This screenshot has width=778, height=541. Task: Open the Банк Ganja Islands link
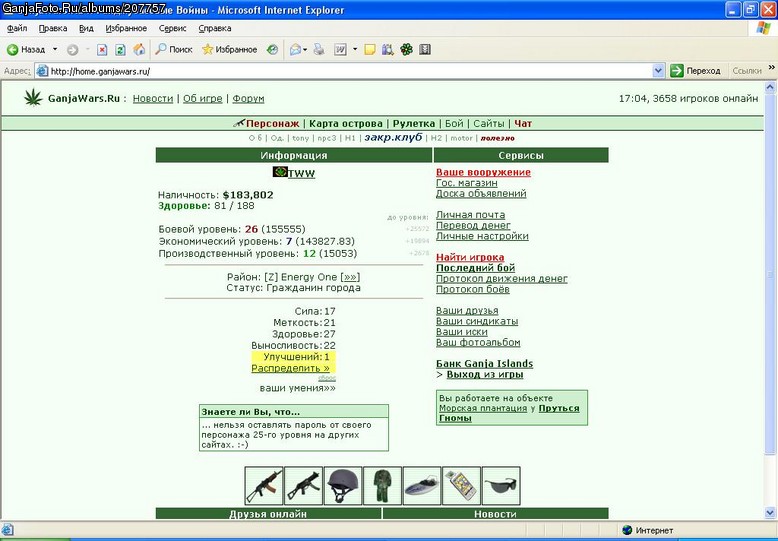pos(484,364)
